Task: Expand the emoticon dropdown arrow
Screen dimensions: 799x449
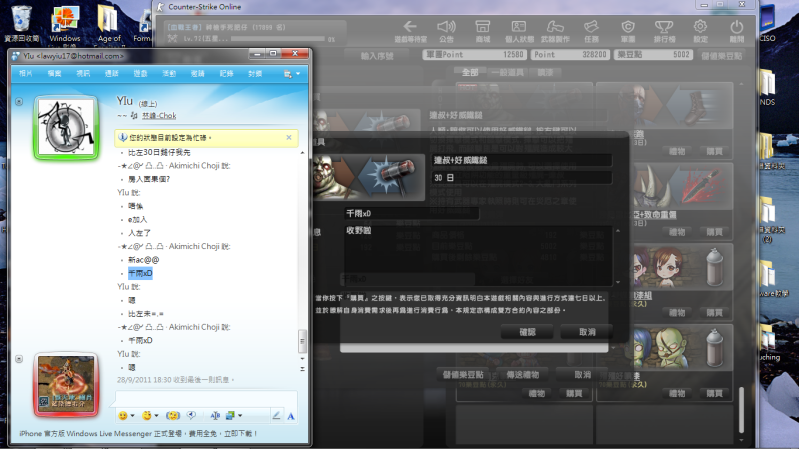Action: (x=132, y=416)
